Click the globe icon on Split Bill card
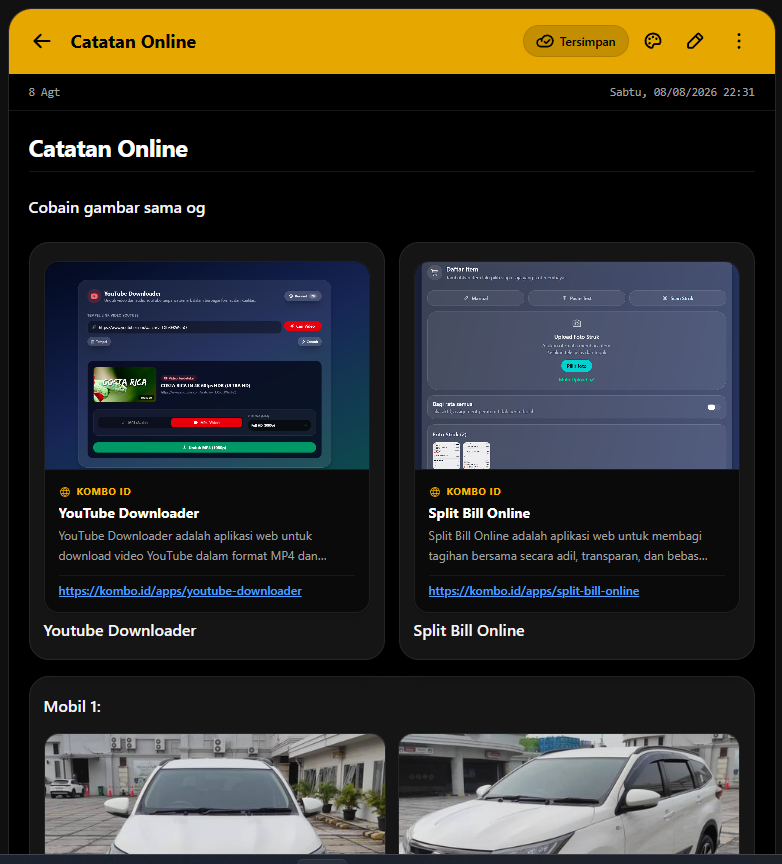 pyautogui.click(x=435, y=492)
